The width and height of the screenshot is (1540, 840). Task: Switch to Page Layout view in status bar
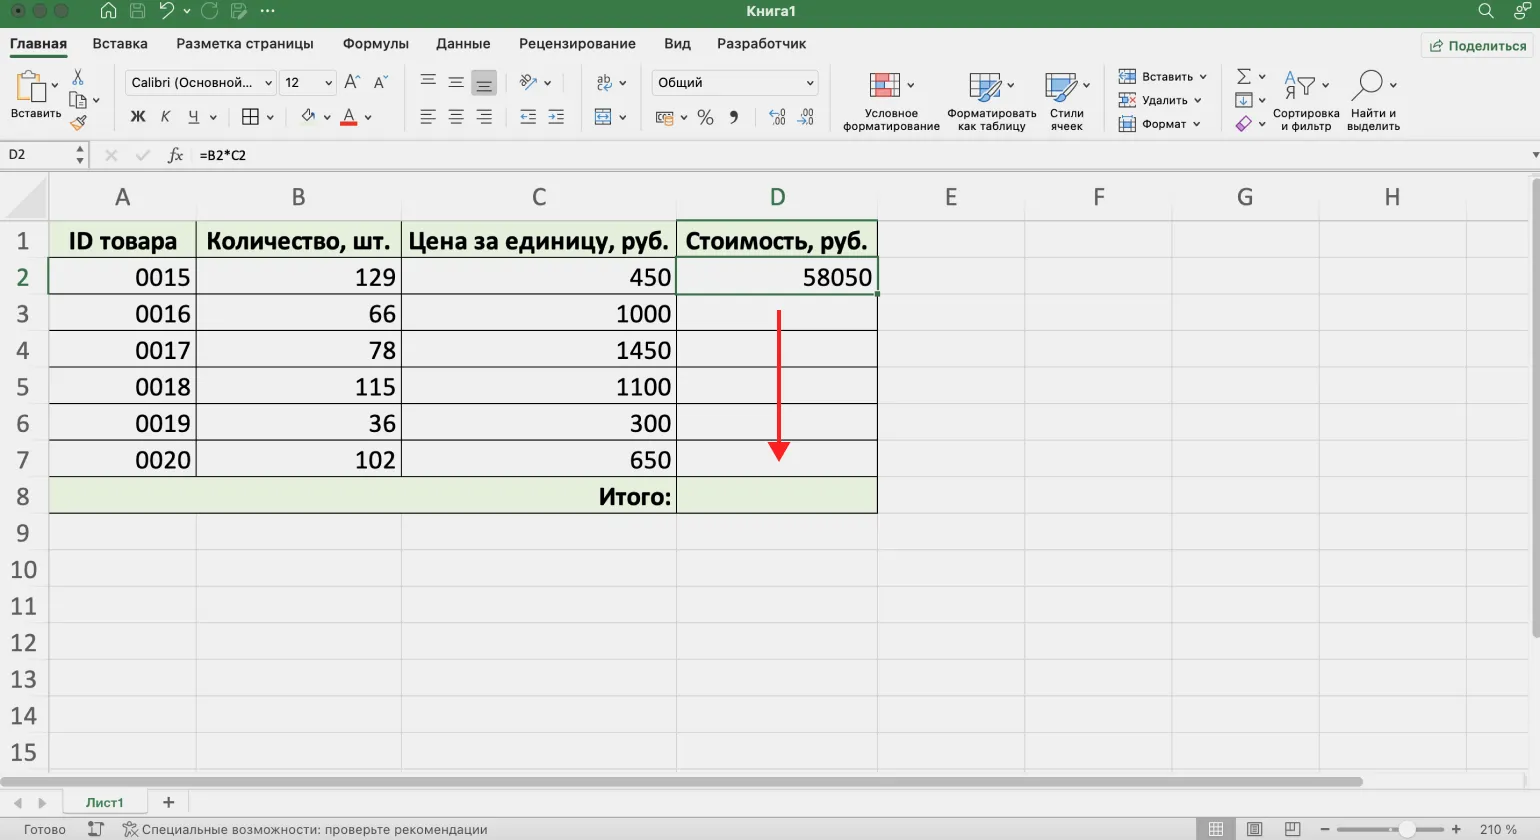click(x=1254, y=829)
